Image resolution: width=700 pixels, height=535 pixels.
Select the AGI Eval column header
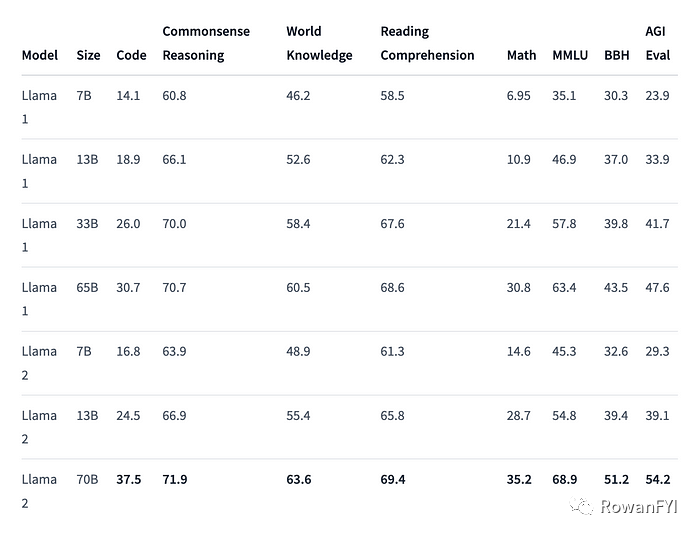tap(657, 43)
